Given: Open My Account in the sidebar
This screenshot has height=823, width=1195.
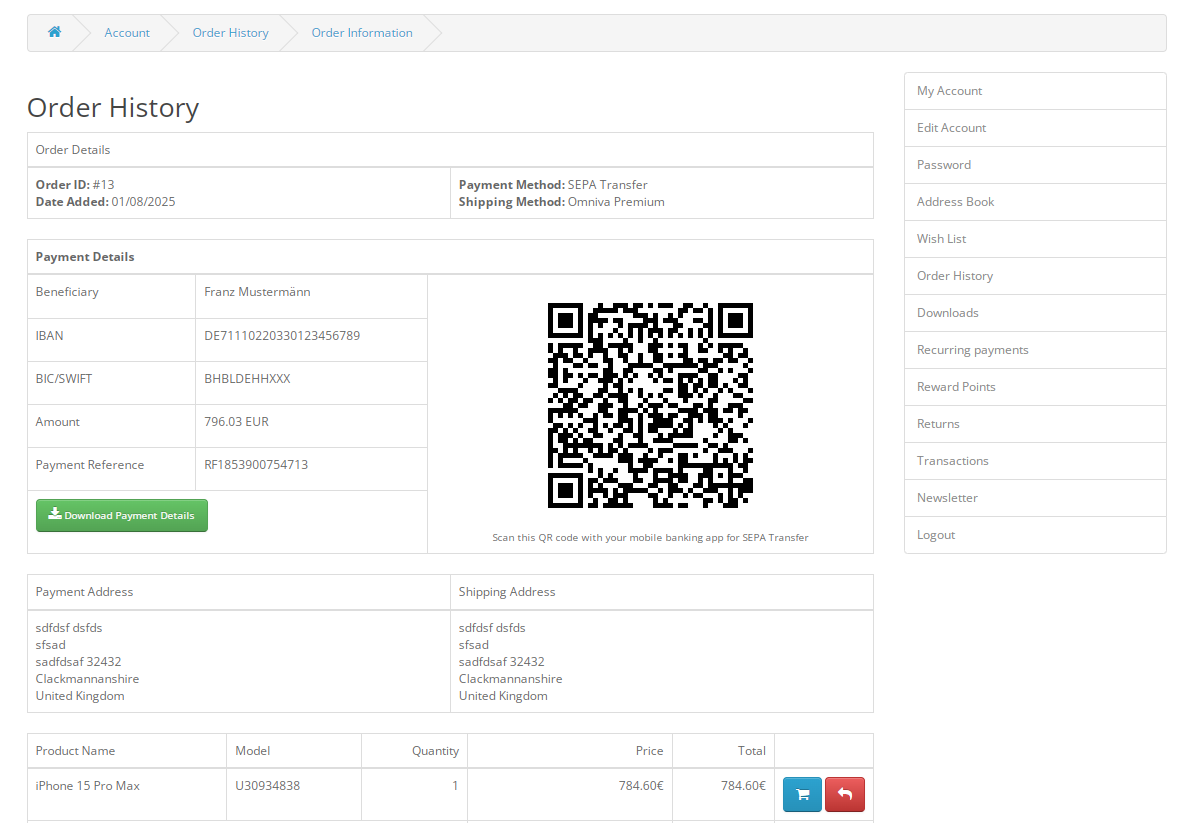Looking at the screenshot, I should [1035, 91].
